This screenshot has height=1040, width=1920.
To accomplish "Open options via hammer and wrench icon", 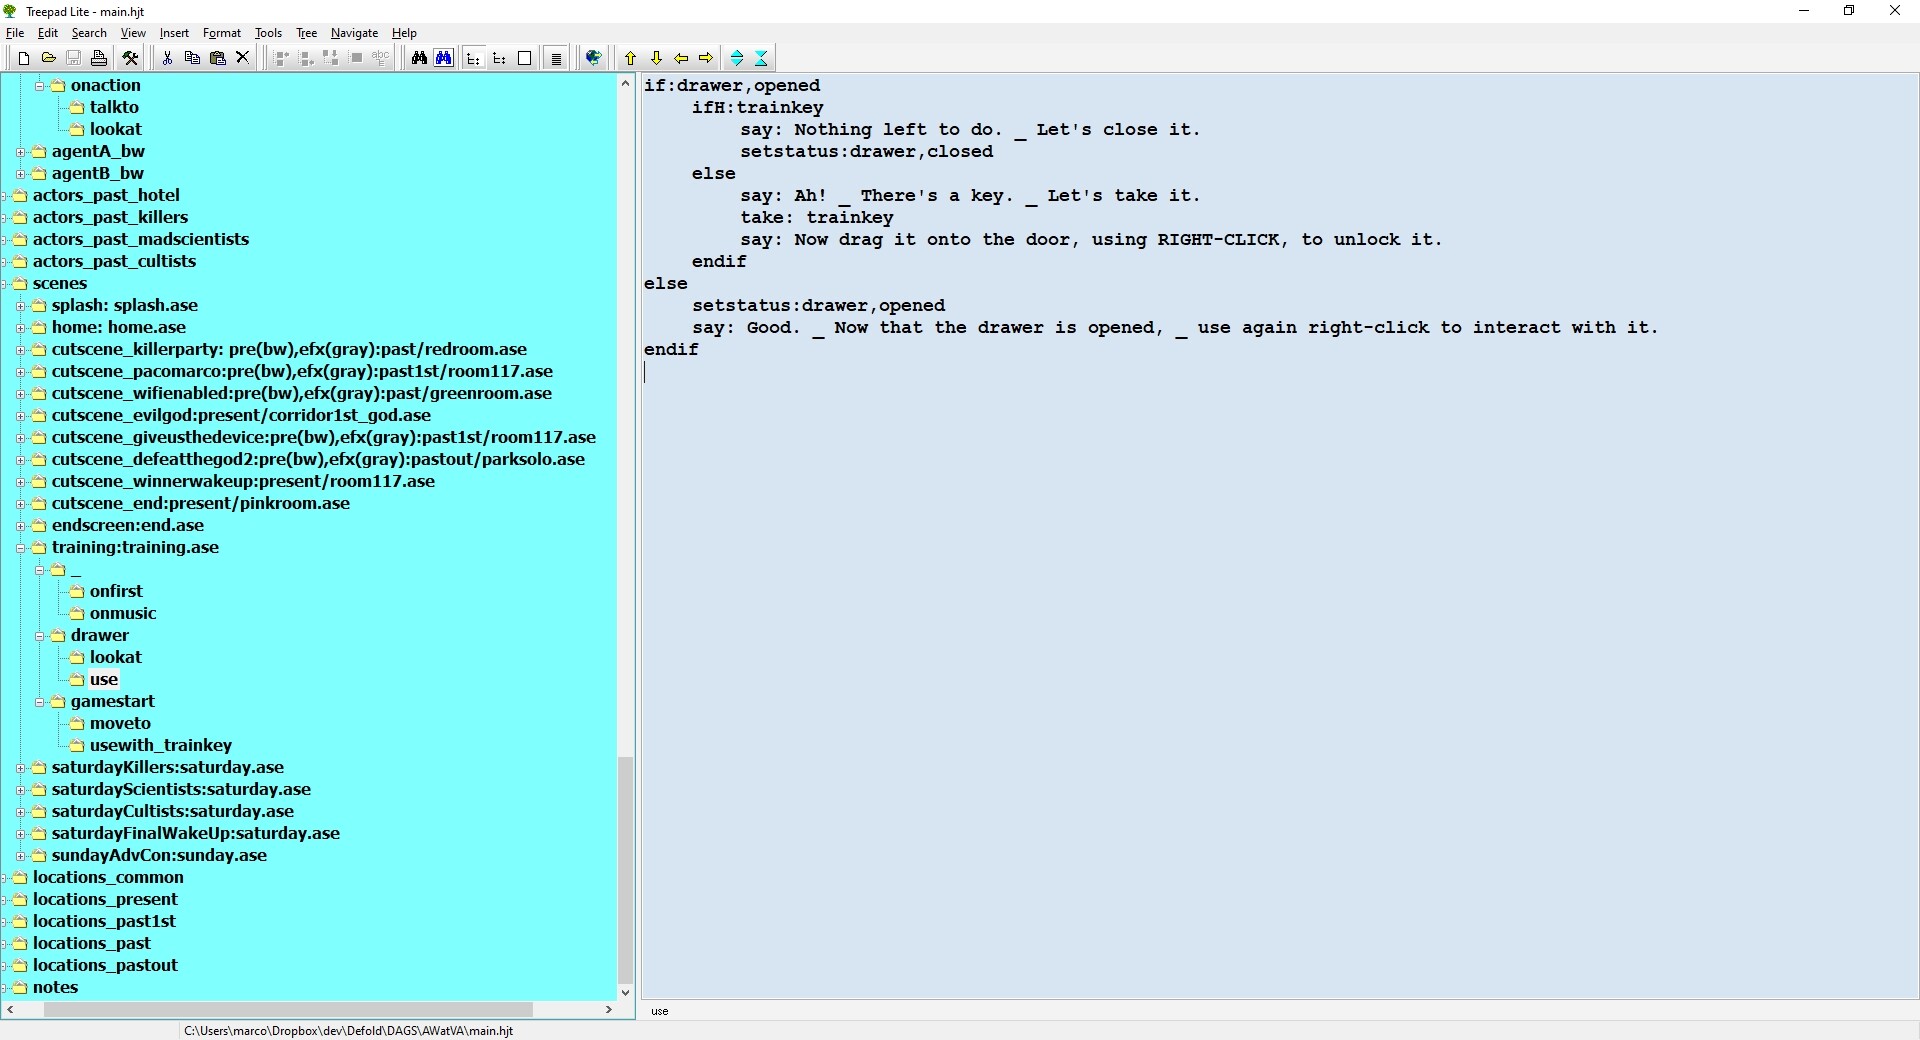I will point(130,58).
